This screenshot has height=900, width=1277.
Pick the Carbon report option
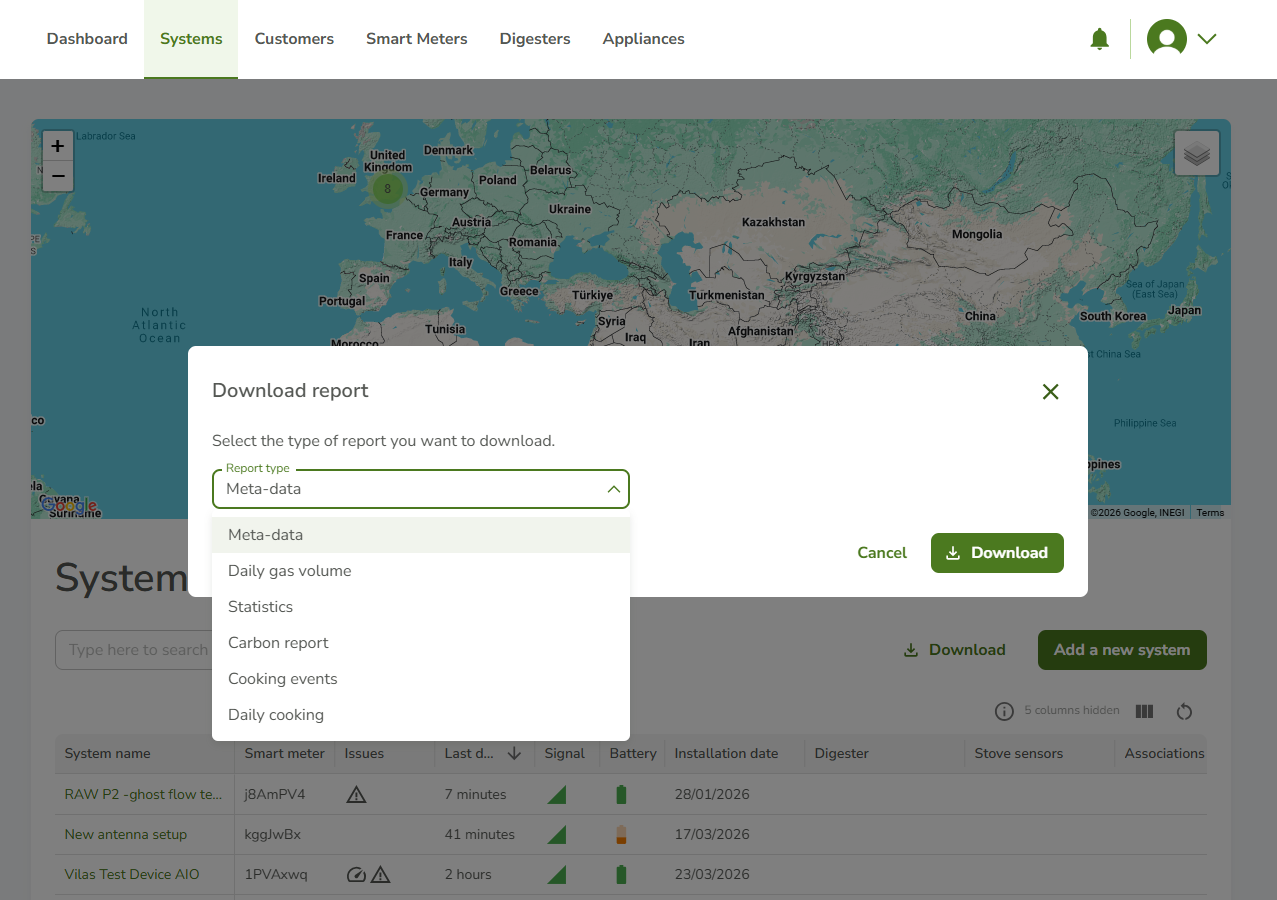pyautogui.click(x=278, y=643)
